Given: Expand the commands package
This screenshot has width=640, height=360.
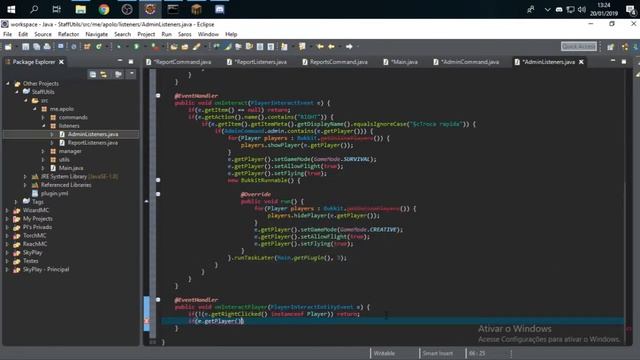Looking at the screenshot, I should (x=43, y=118).
